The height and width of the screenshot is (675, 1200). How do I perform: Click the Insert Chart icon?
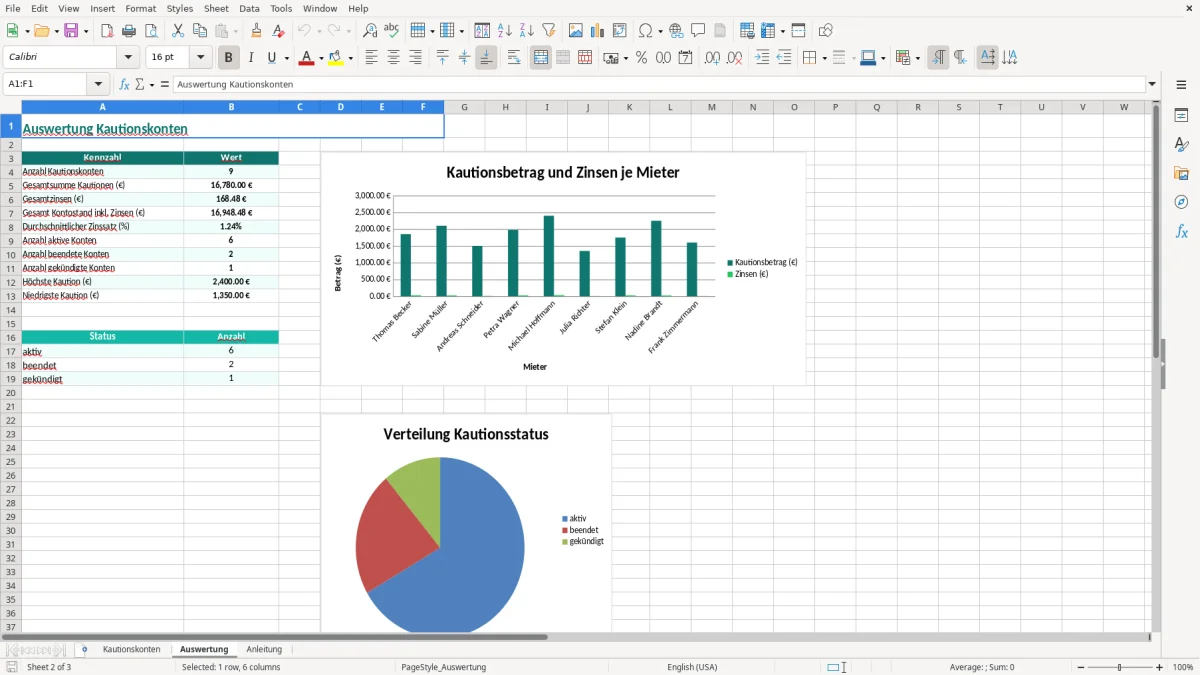[598, 31]
